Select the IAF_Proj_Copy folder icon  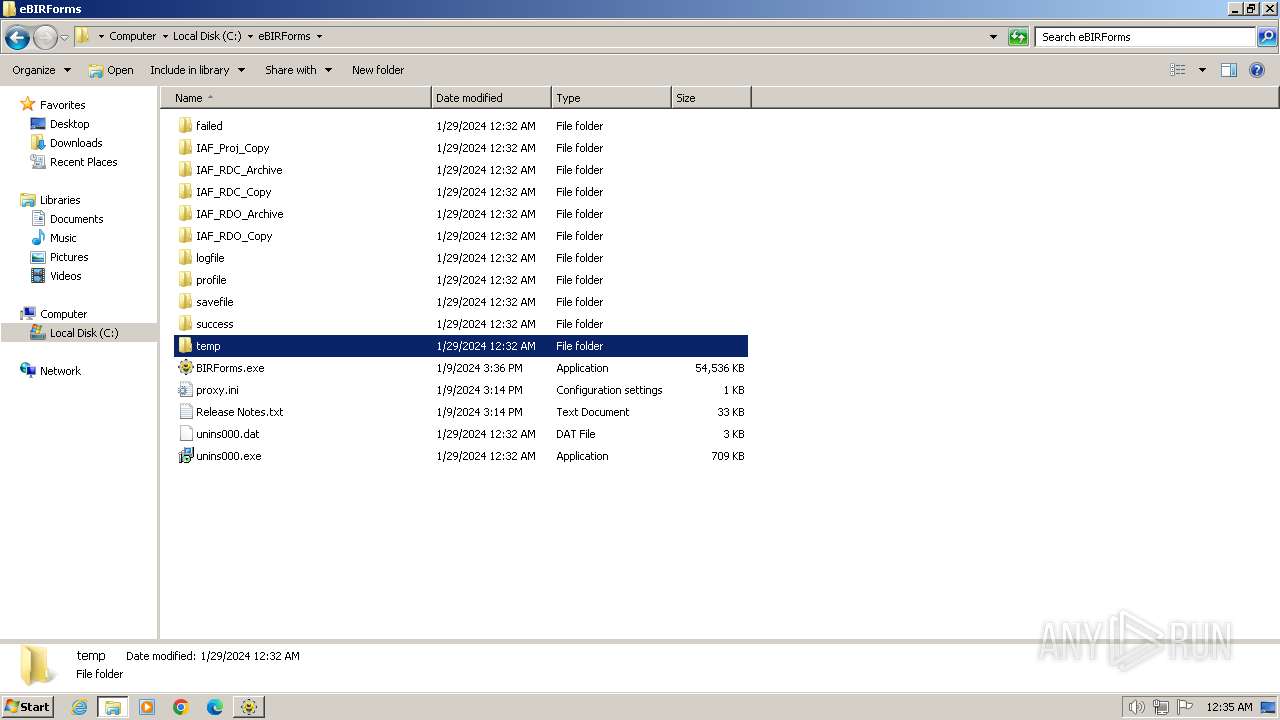pyautogui.click(x=185, y=148)
